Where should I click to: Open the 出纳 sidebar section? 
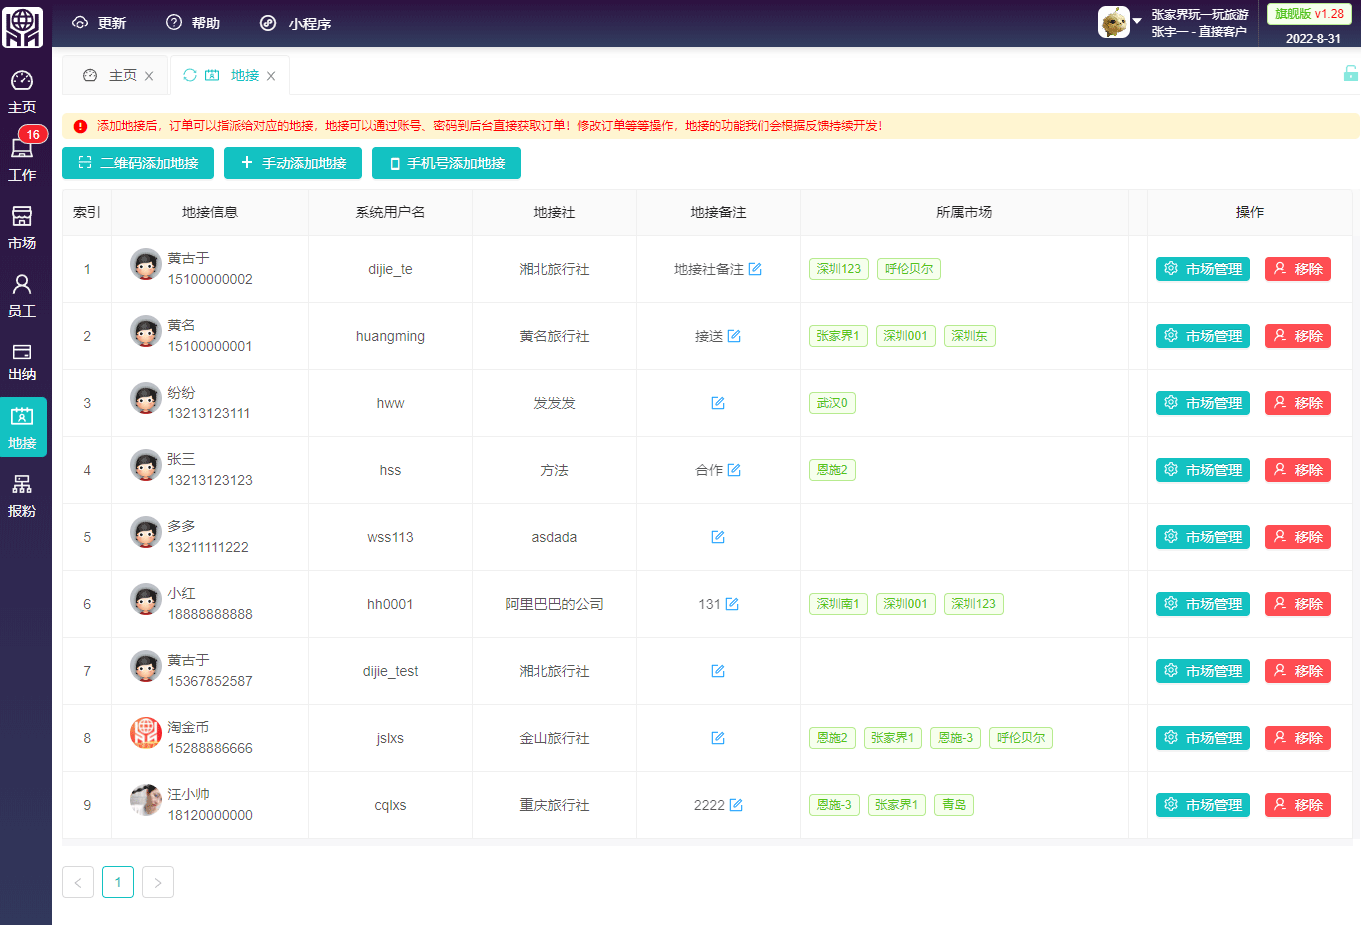[22, 361]
